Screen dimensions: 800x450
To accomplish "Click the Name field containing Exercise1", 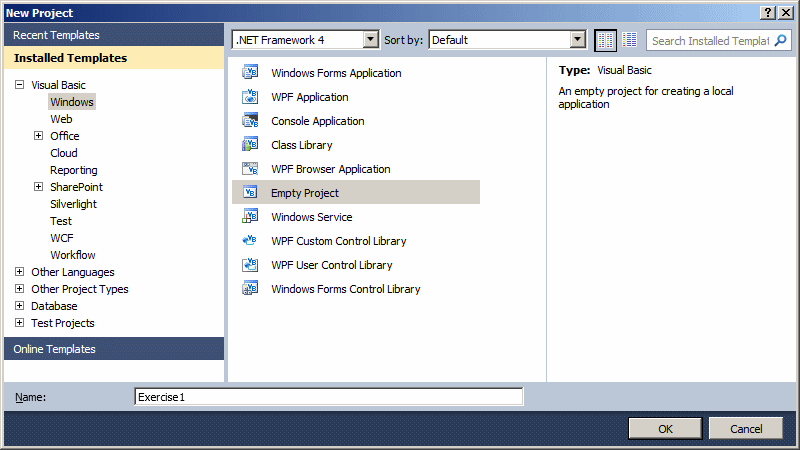I will click(329, 396).
